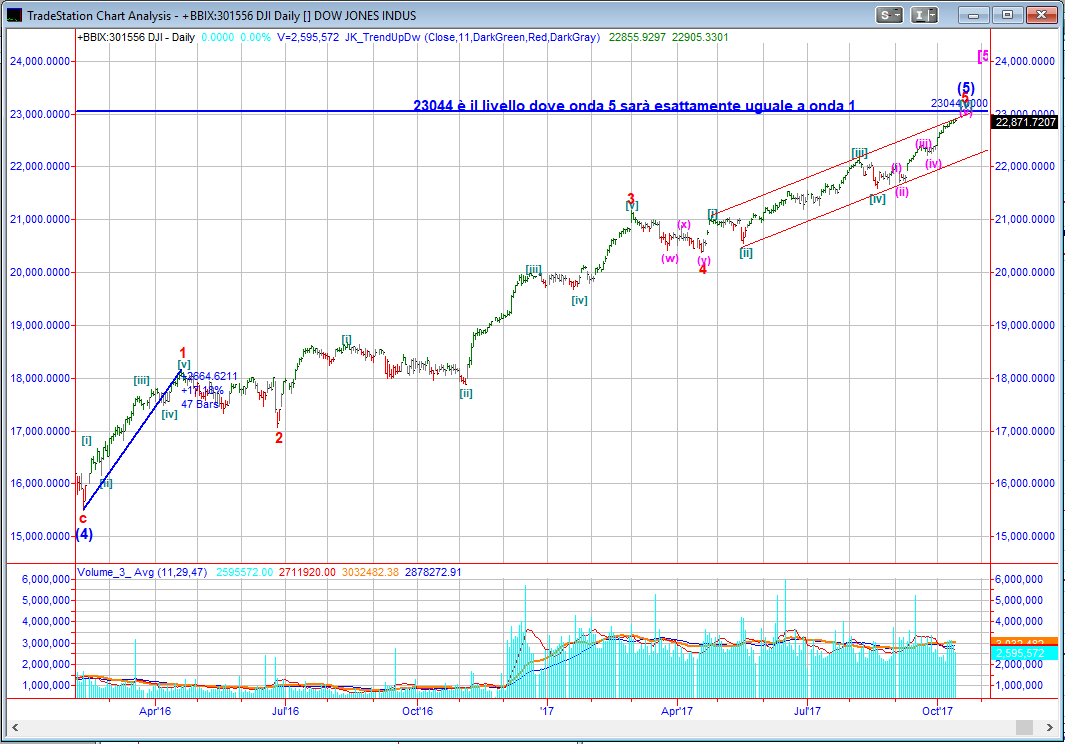Minimize the Chart Analysis window
Image resolution: width=1065 pixels, height=744 pixels.
pyautogui.click(x=973, y=15)
